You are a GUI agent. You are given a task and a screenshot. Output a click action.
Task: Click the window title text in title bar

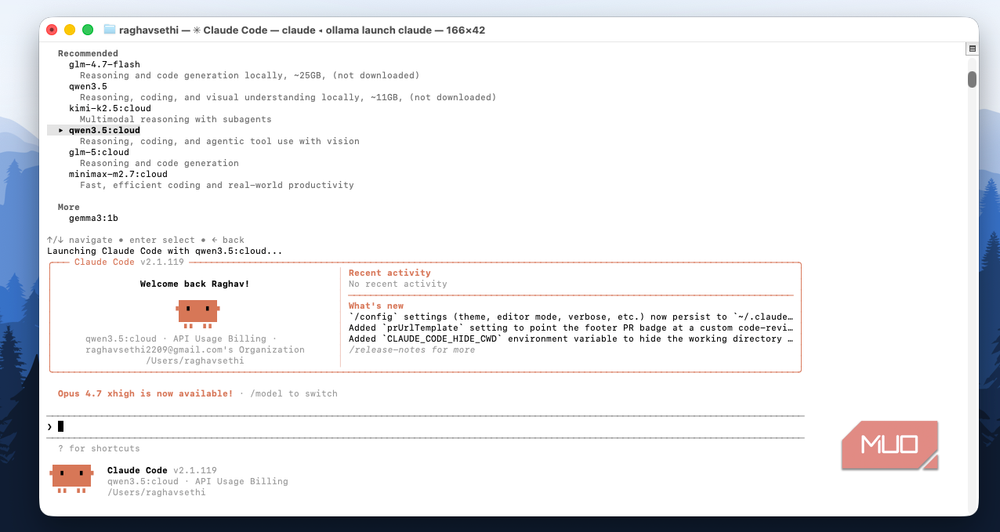point(302,30)
